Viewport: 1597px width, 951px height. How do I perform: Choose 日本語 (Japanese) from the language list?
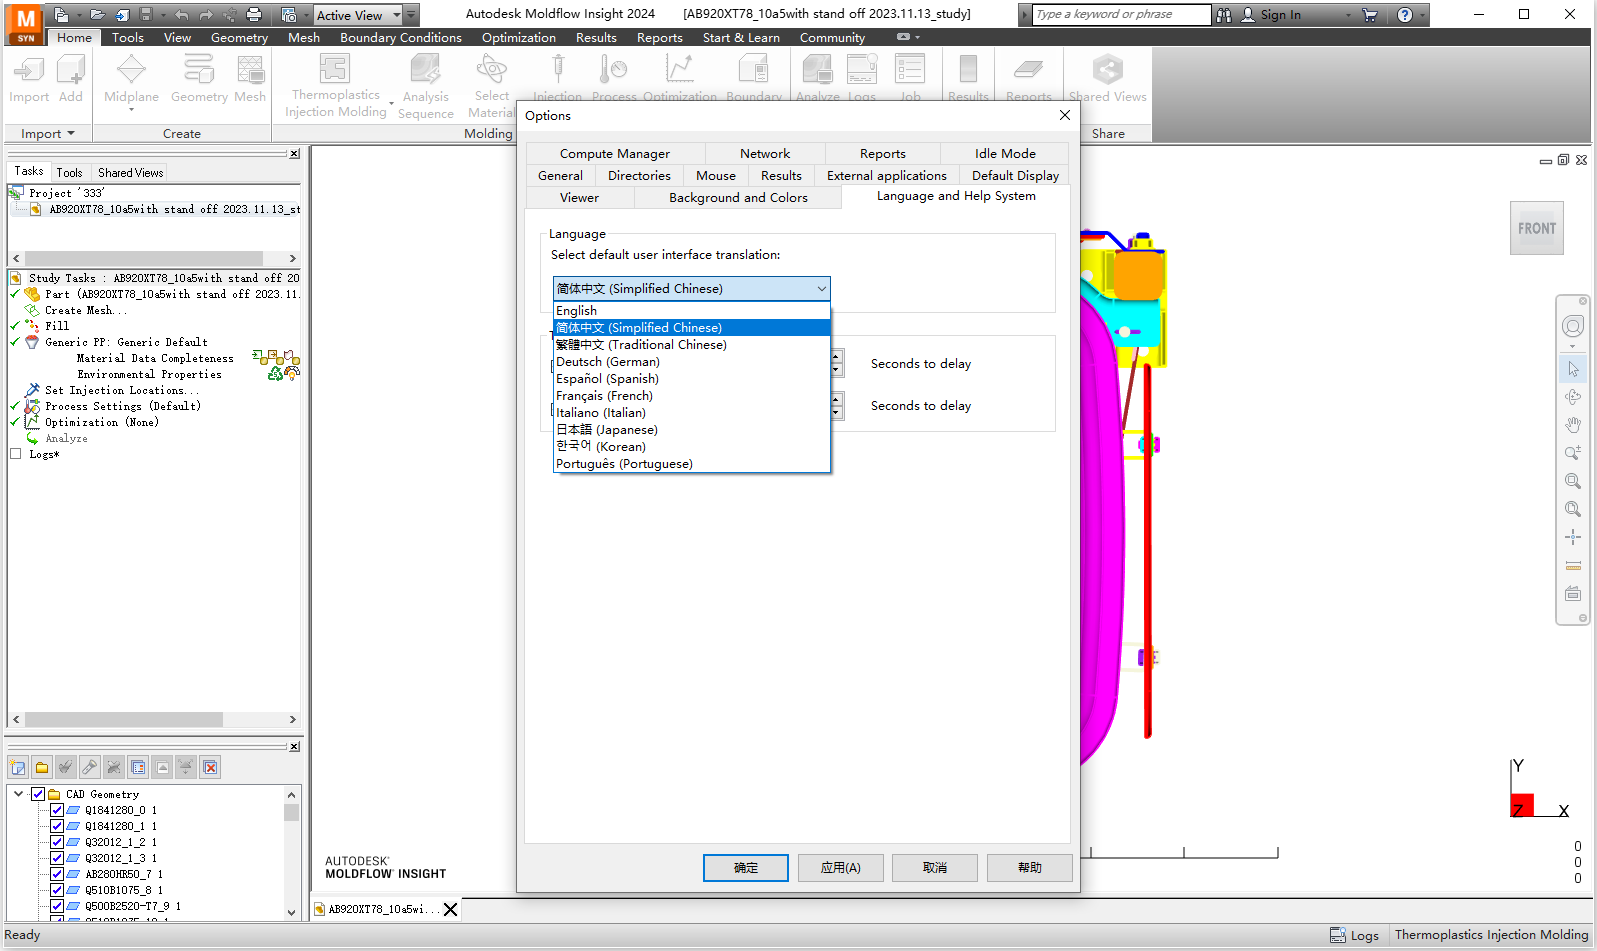692,430
